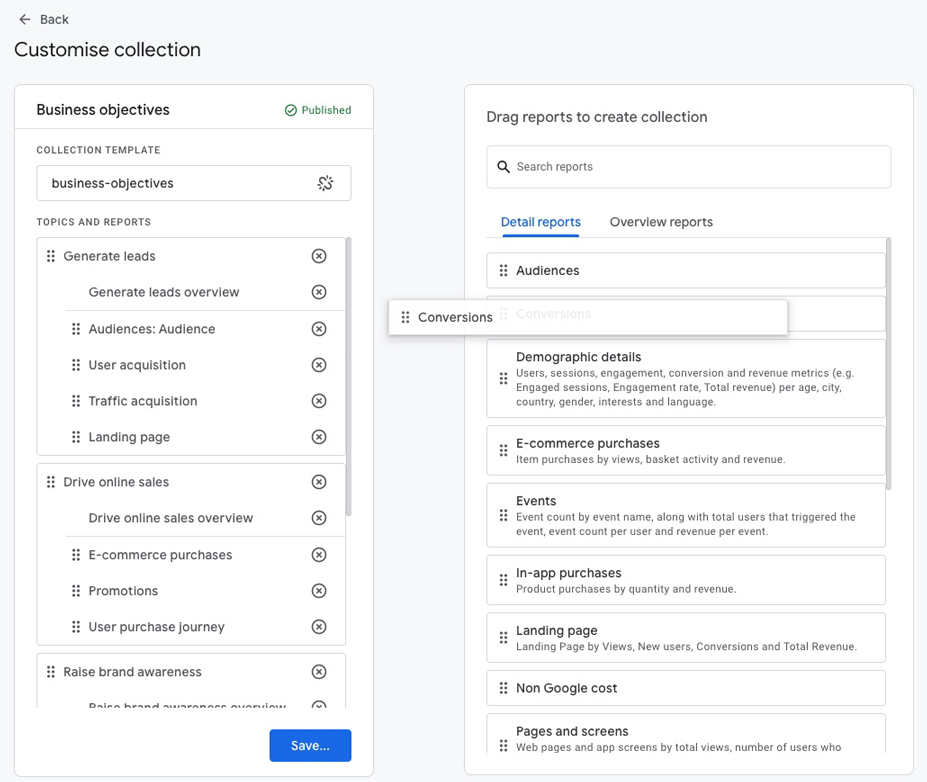Viewport: 927px width, 782px height.
Task: Remove E-commerce purchases from Drive online sales
Action: click(x=319, y=554)
